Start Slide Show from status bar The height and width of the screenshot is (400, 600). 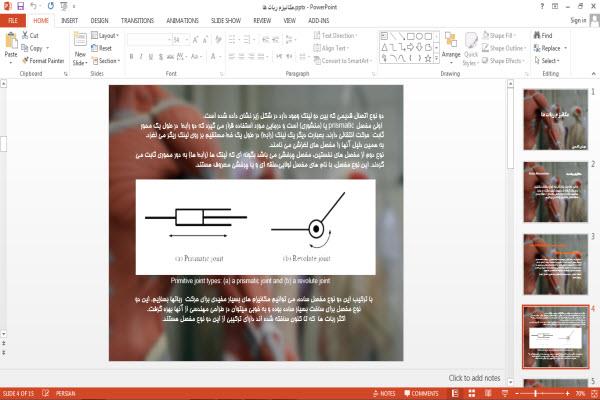coord(505,393)
